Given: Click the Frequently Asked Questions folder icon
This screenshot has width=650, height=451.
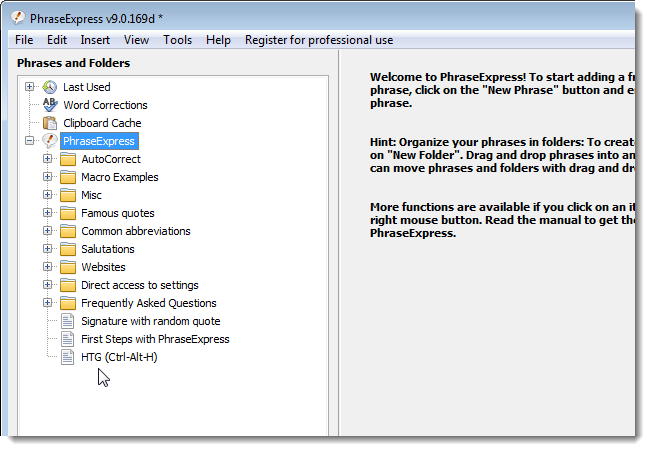Looking at the screenshot, I should click(x=68, y=303).
